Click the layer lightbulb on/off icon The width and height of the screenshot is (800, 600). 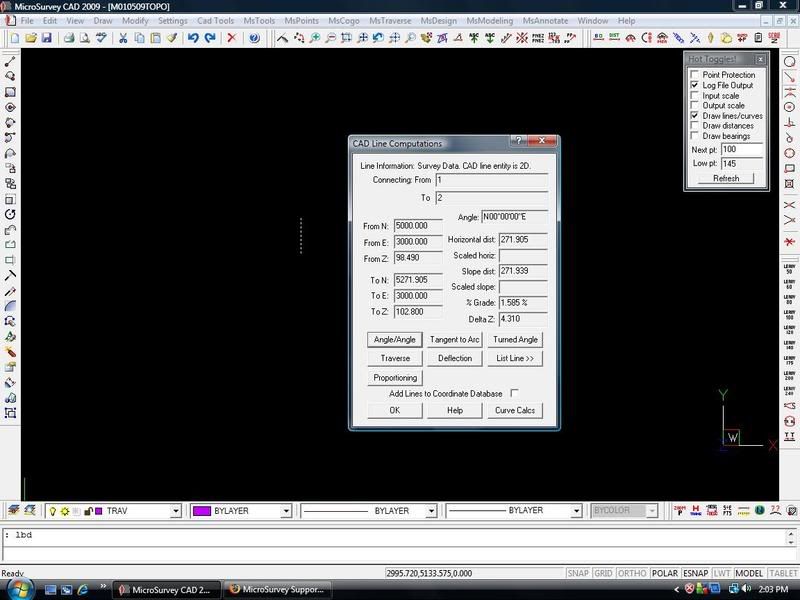point(53,511)
